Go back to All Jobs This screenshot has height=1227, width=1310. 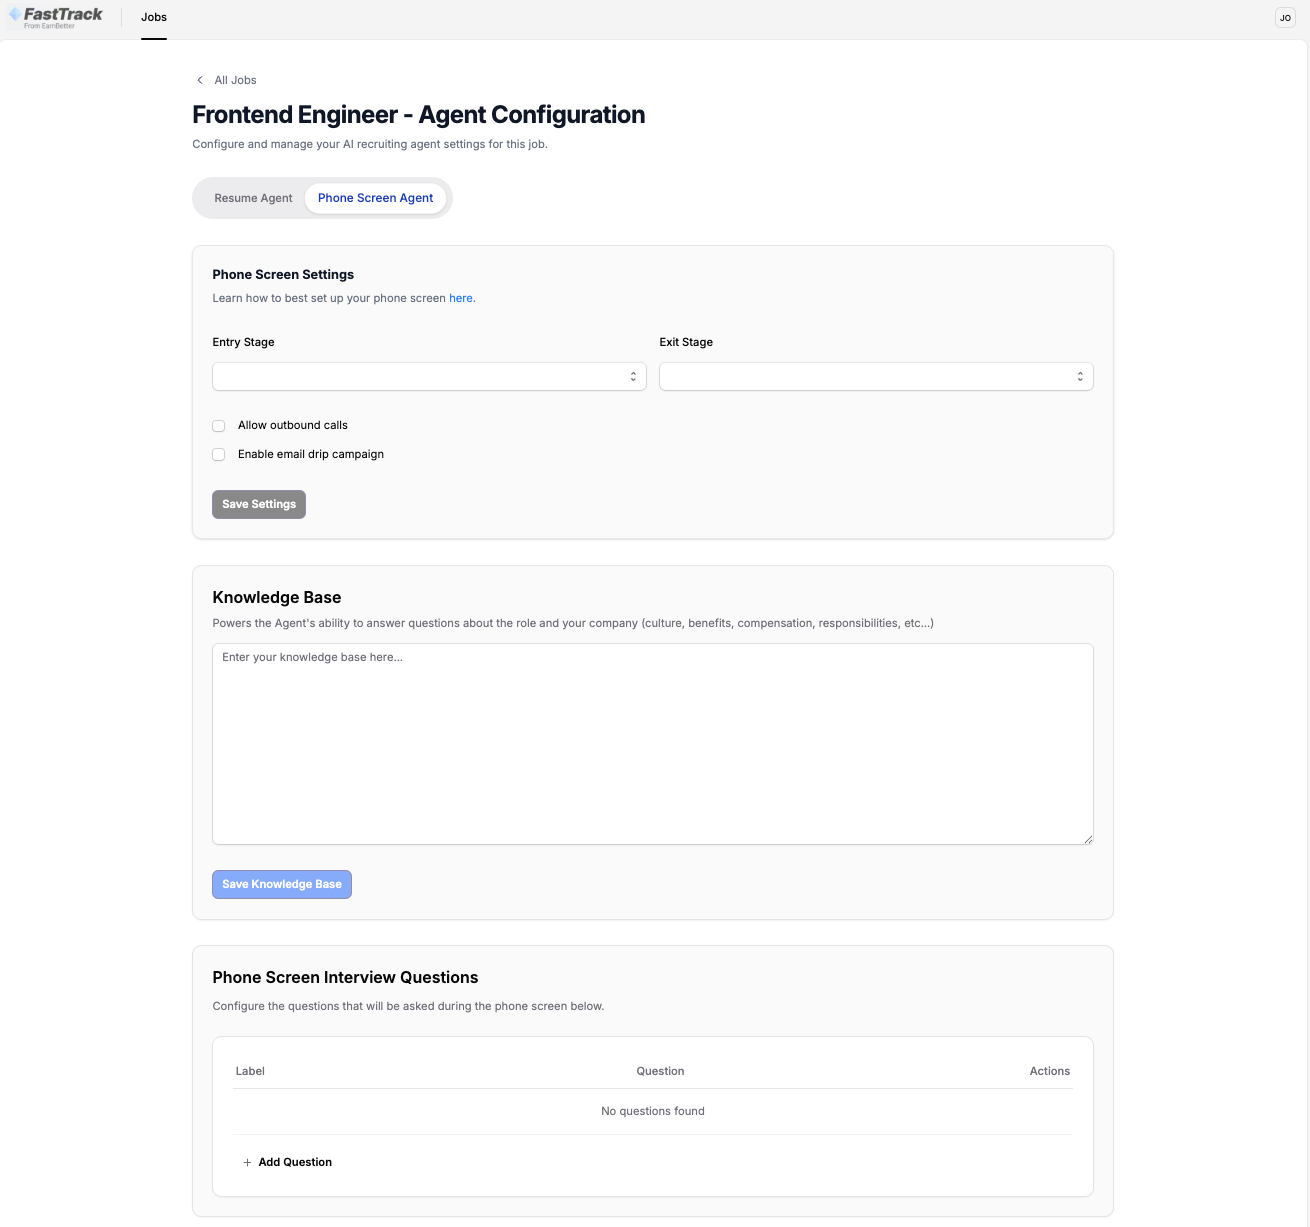point(235,80)
